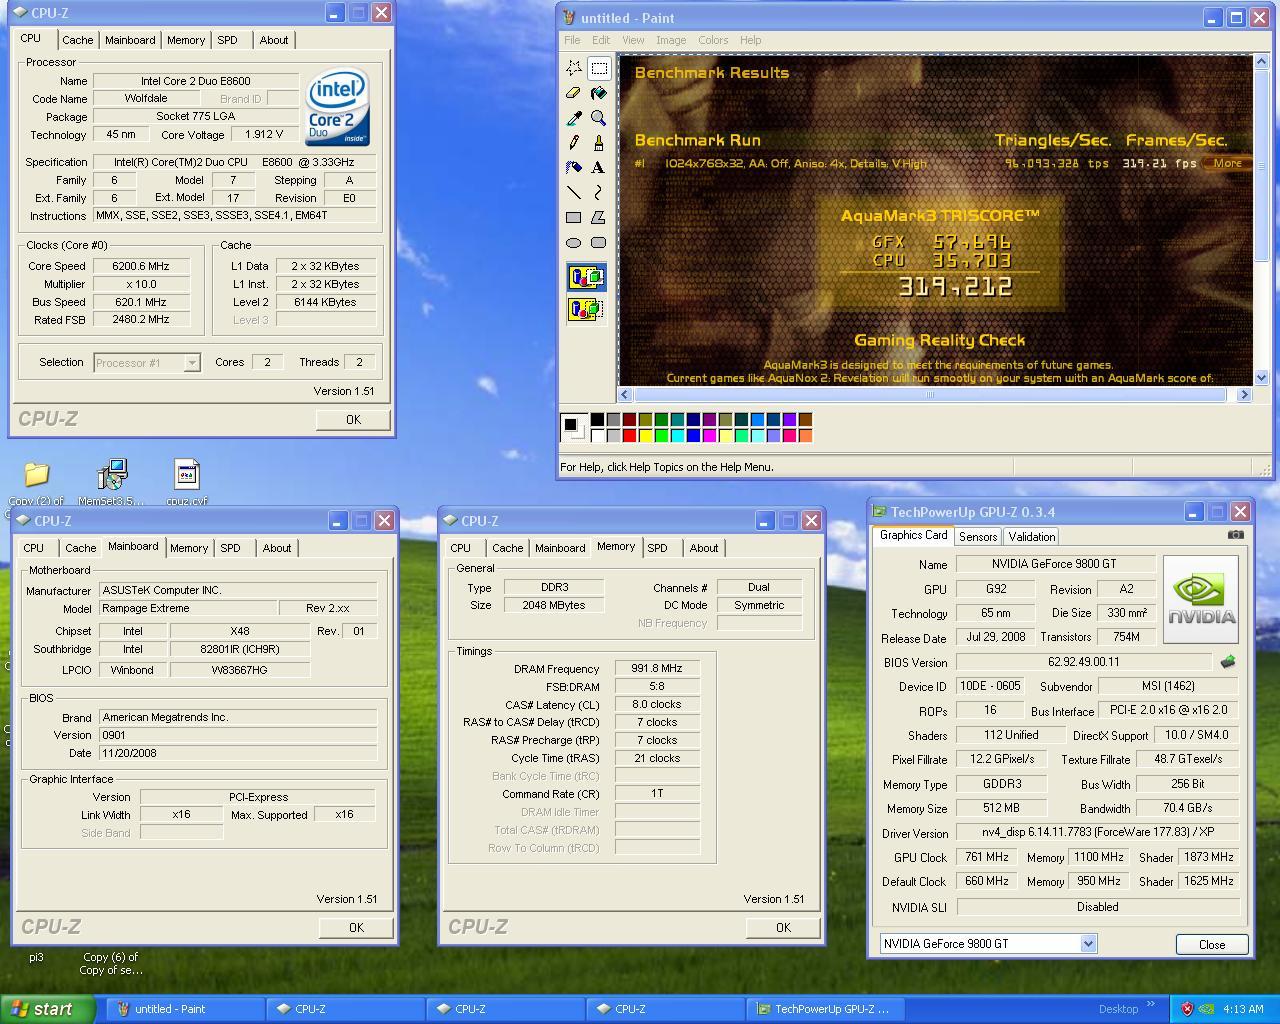This screenshot has height=1024, width=1280.
Task: Open Cache tab in Processor CPU-Z window
Action: 78,40
